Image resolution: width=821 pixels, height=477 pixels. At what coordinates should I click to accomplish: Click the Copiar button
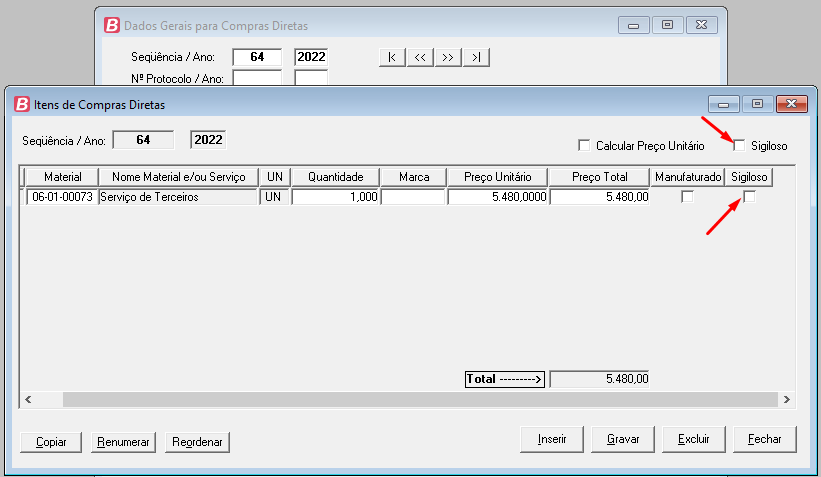[51, 442]
